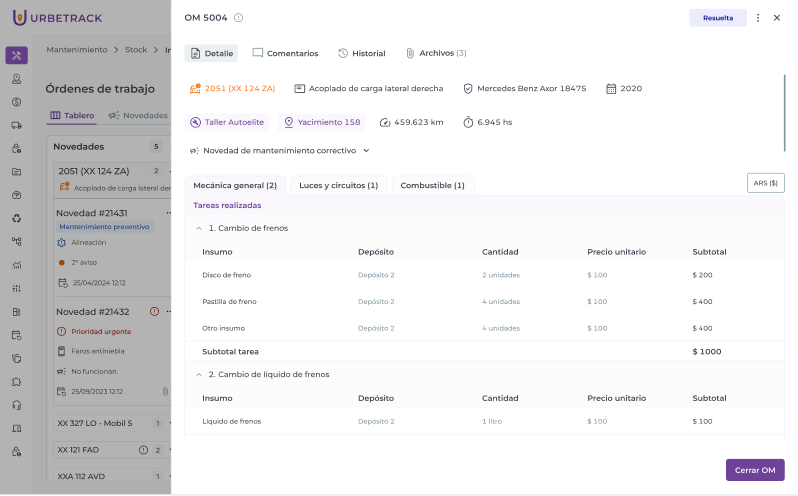Open the three-dot options menu in panel header
This screenshot has width=798, height=496.
[x=758, y=18]
